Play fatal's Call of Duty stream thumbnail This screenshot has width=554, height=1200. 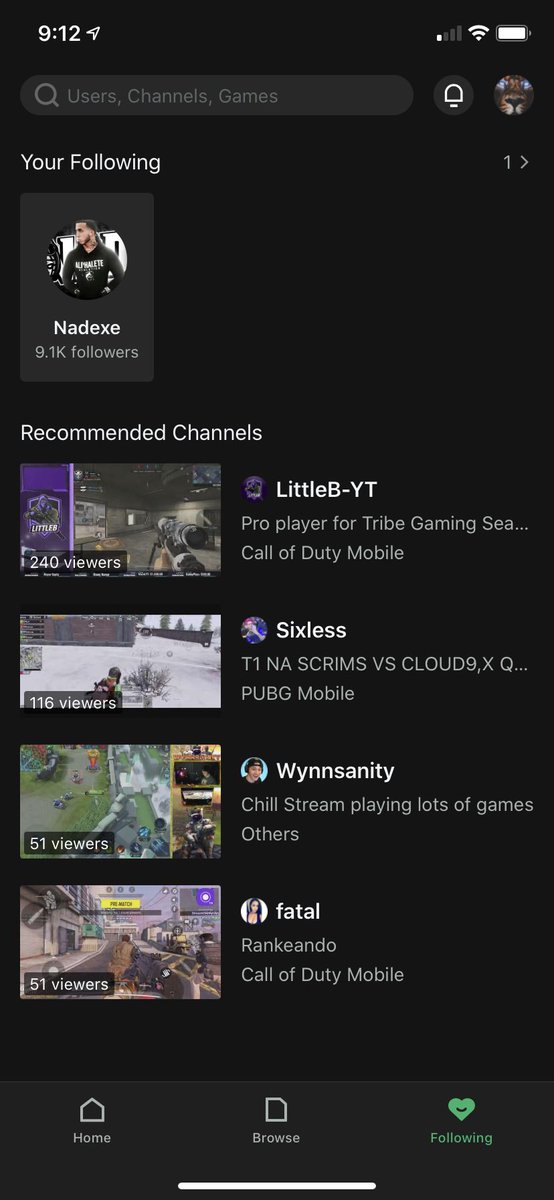tap(120, 941)
